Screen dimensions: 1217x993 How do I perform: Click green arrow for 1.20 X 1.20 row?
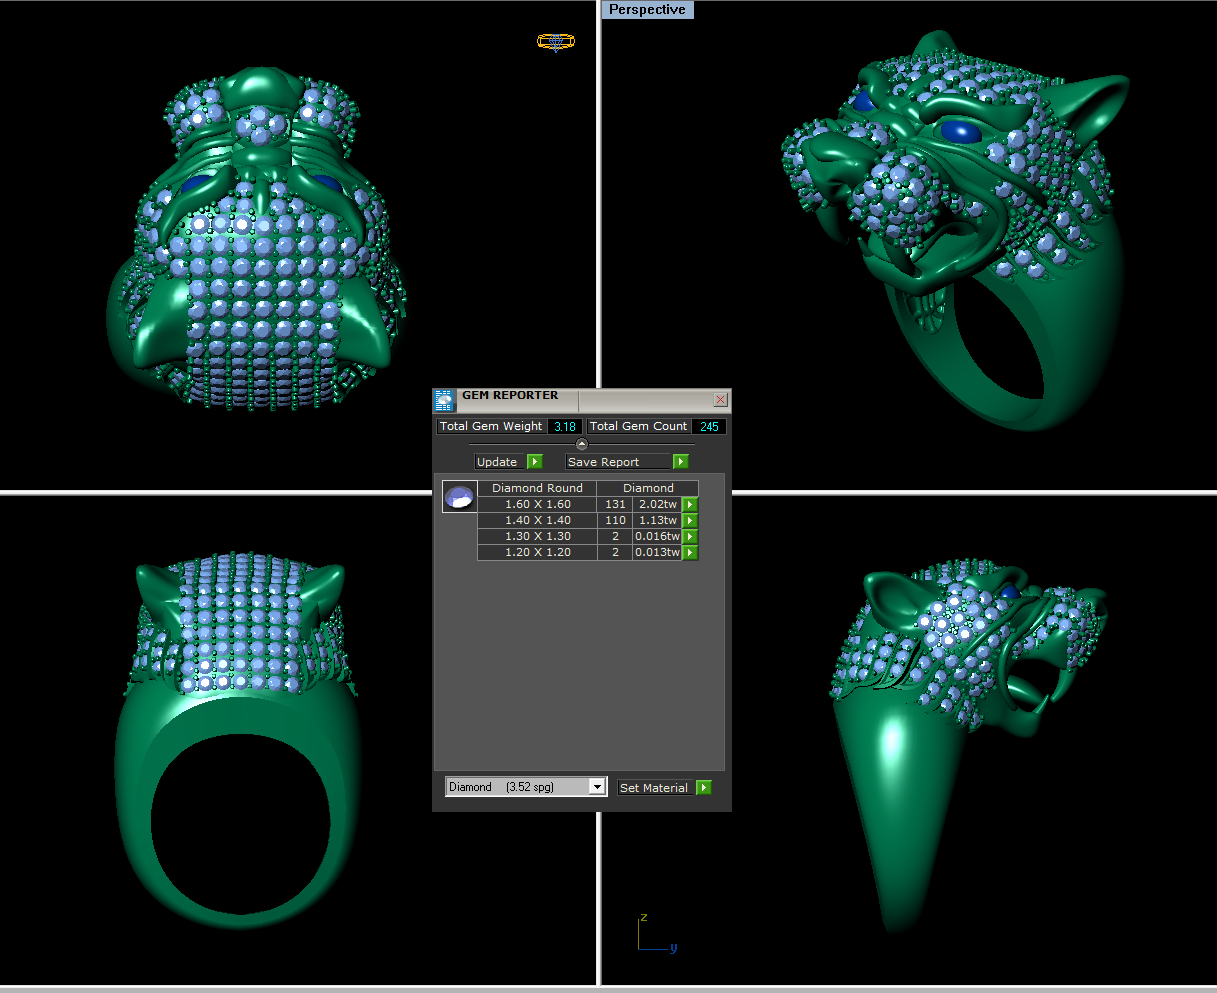(690, 553)
